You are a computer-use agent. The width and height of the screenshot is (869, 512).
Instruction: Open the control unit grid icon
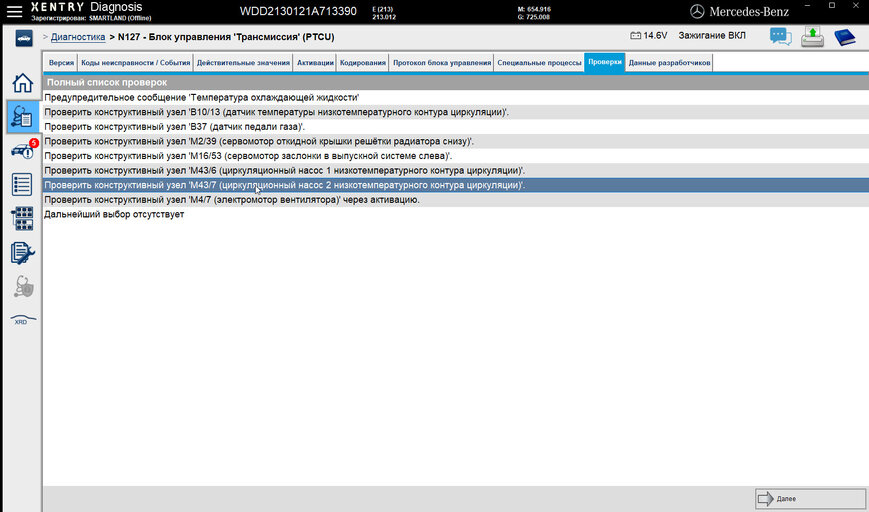pos(23,218)
